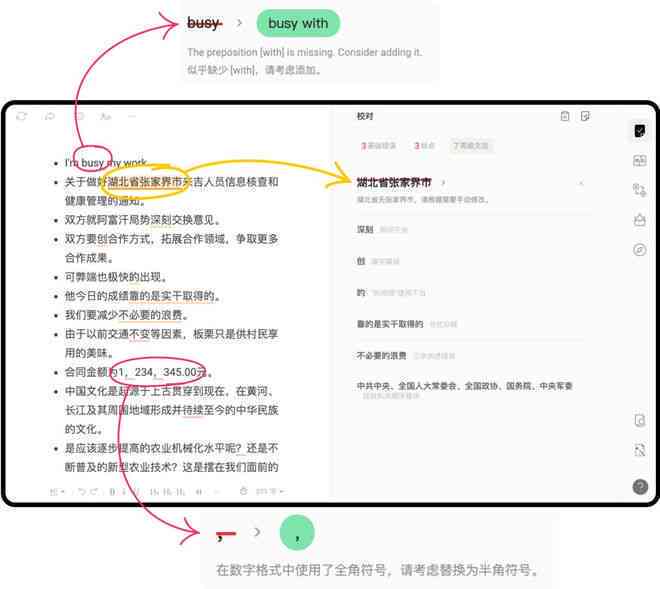This screenshot has width=660, height=589.
Task: Accept the green 'busy with' suggestion pill
Action: click(x=298, y=24)
